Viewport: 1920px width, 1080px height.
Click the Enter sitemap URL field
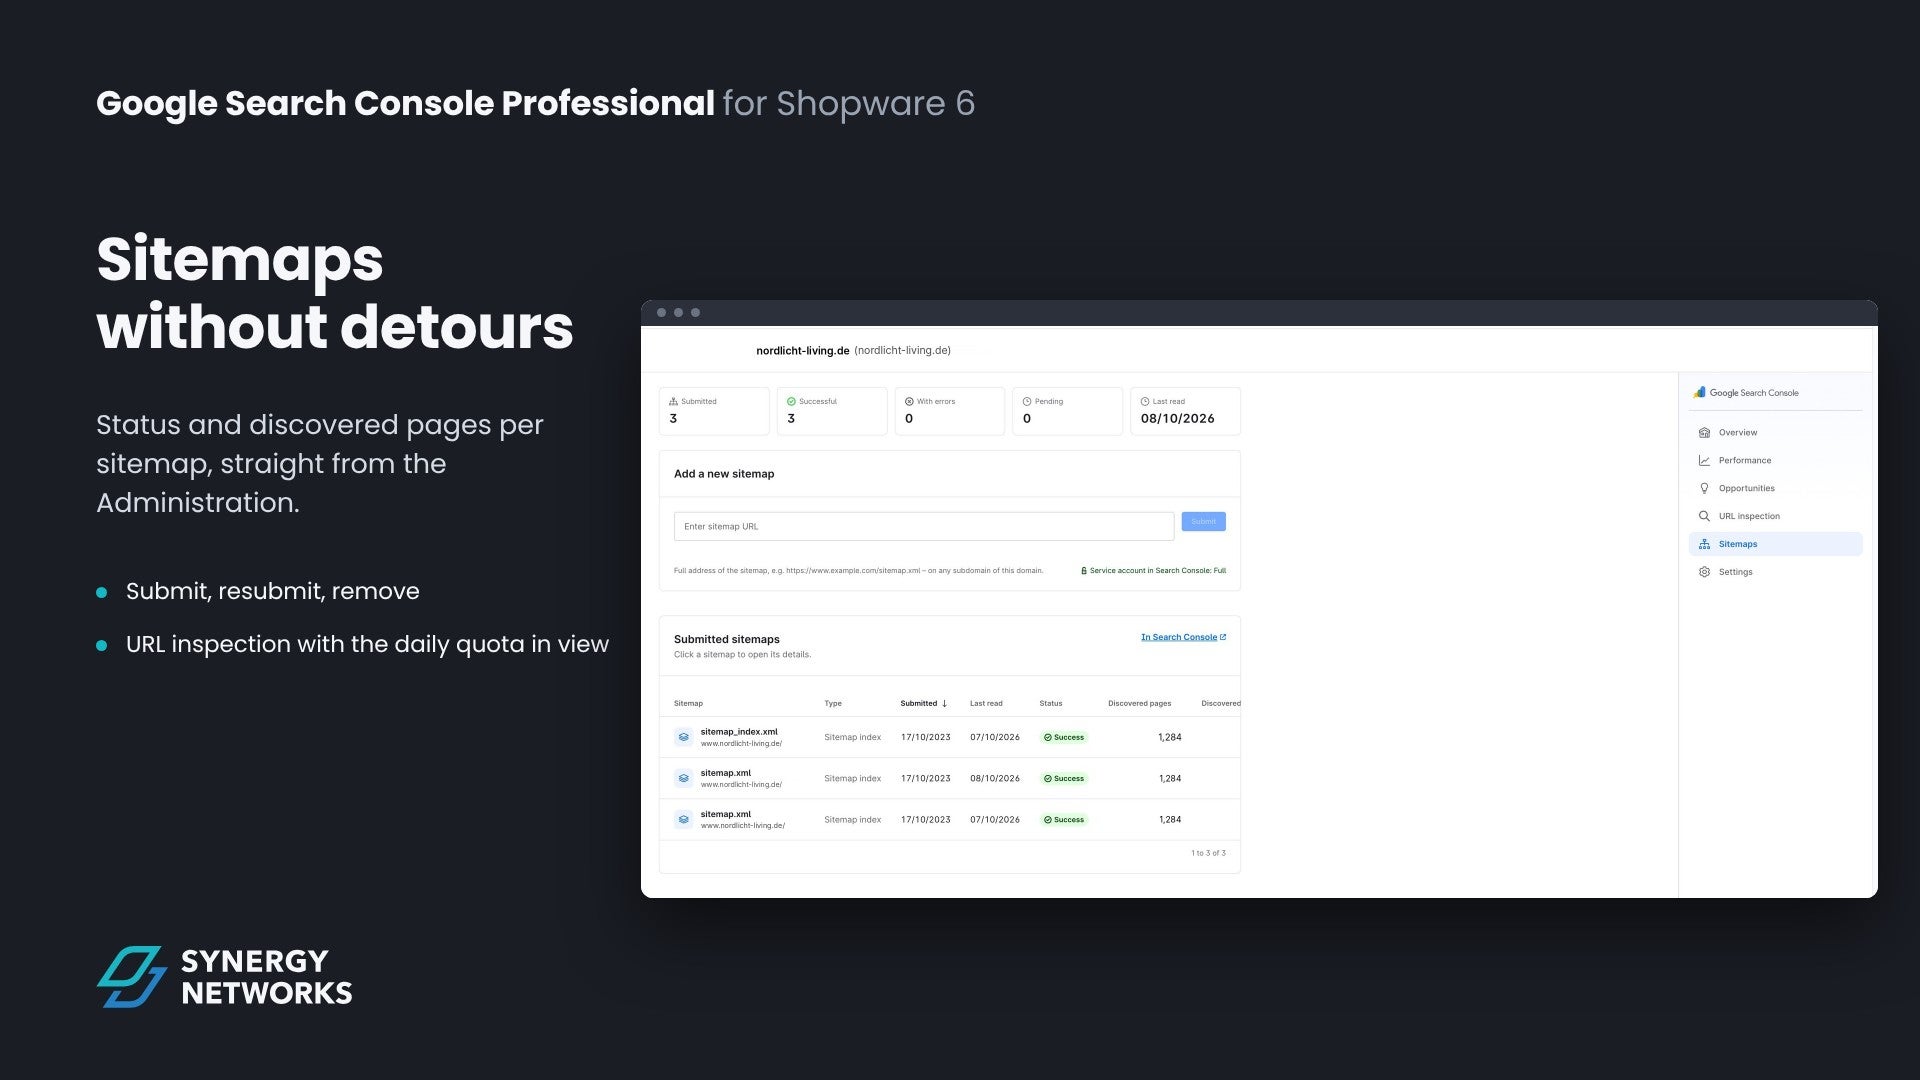point(924,527)
